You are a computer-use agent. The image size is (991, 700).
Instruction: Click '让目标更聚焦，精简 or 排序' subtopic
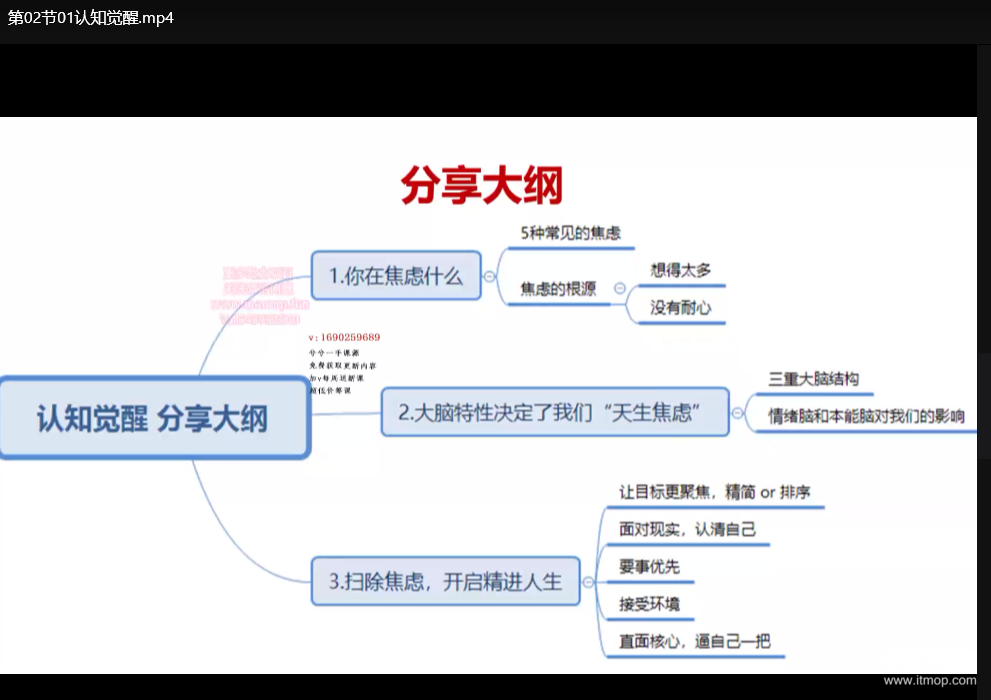714,492
